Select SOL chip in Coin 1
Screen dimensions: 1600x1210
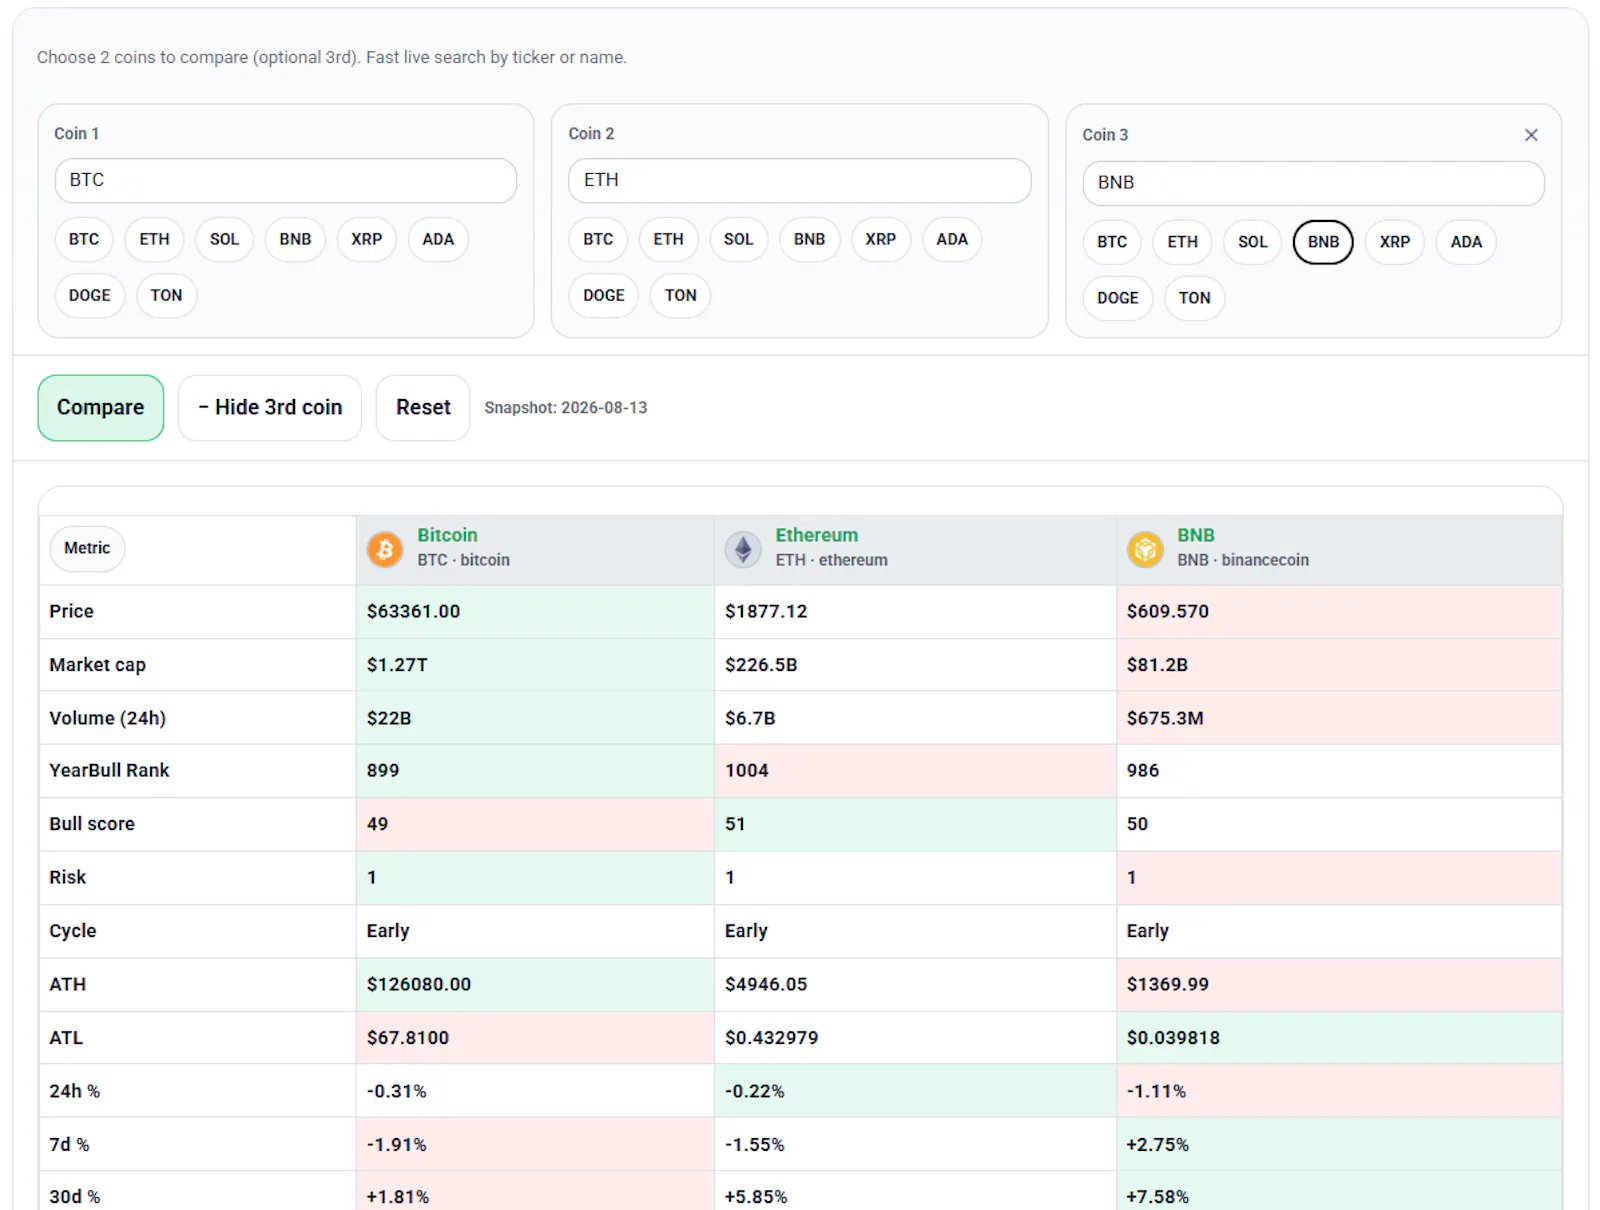click(x=225, y=240)
